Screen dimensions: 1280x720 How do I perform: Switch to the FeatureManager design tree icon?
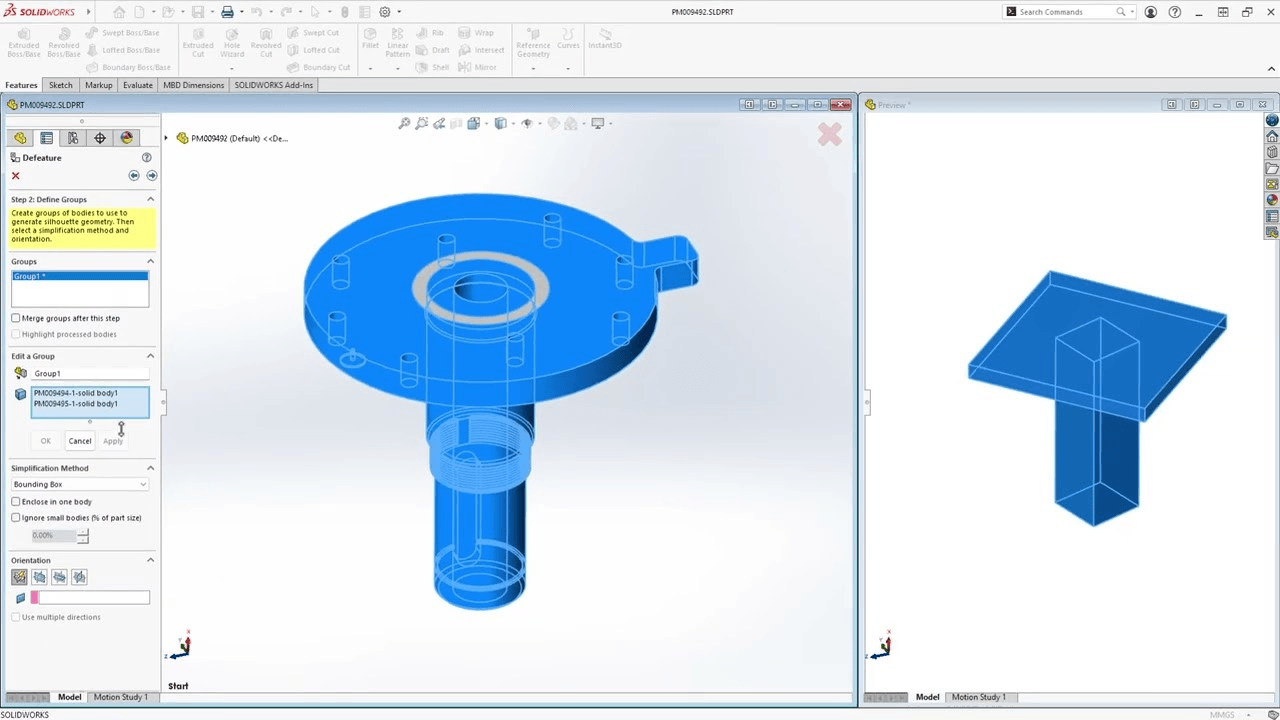(20, 138)
